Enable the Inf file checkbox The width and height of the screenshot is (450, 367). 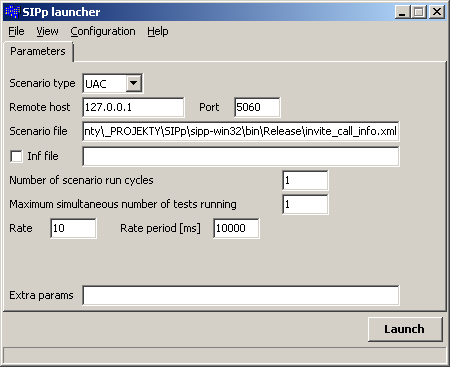[x=16, y=156]
